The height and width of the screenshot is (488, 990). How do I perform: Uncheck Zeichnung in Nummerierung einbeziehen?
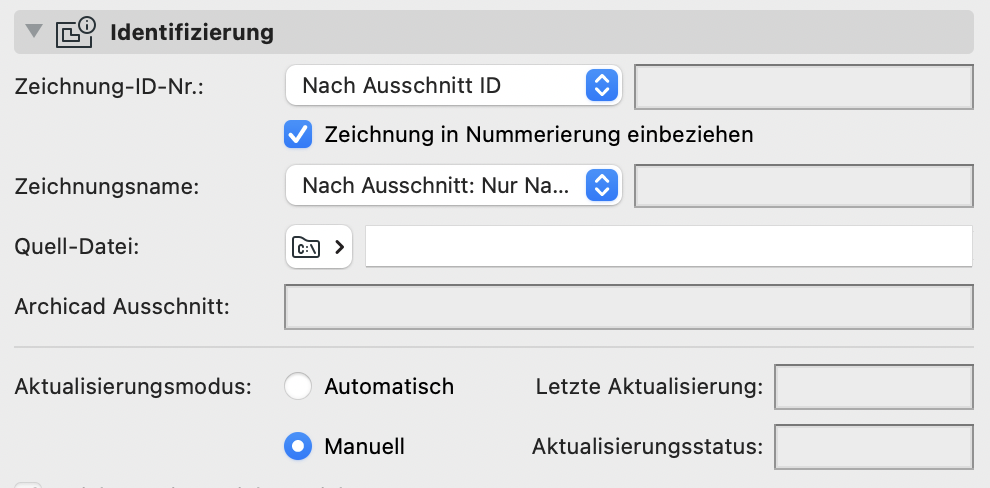tap(298, 134)
